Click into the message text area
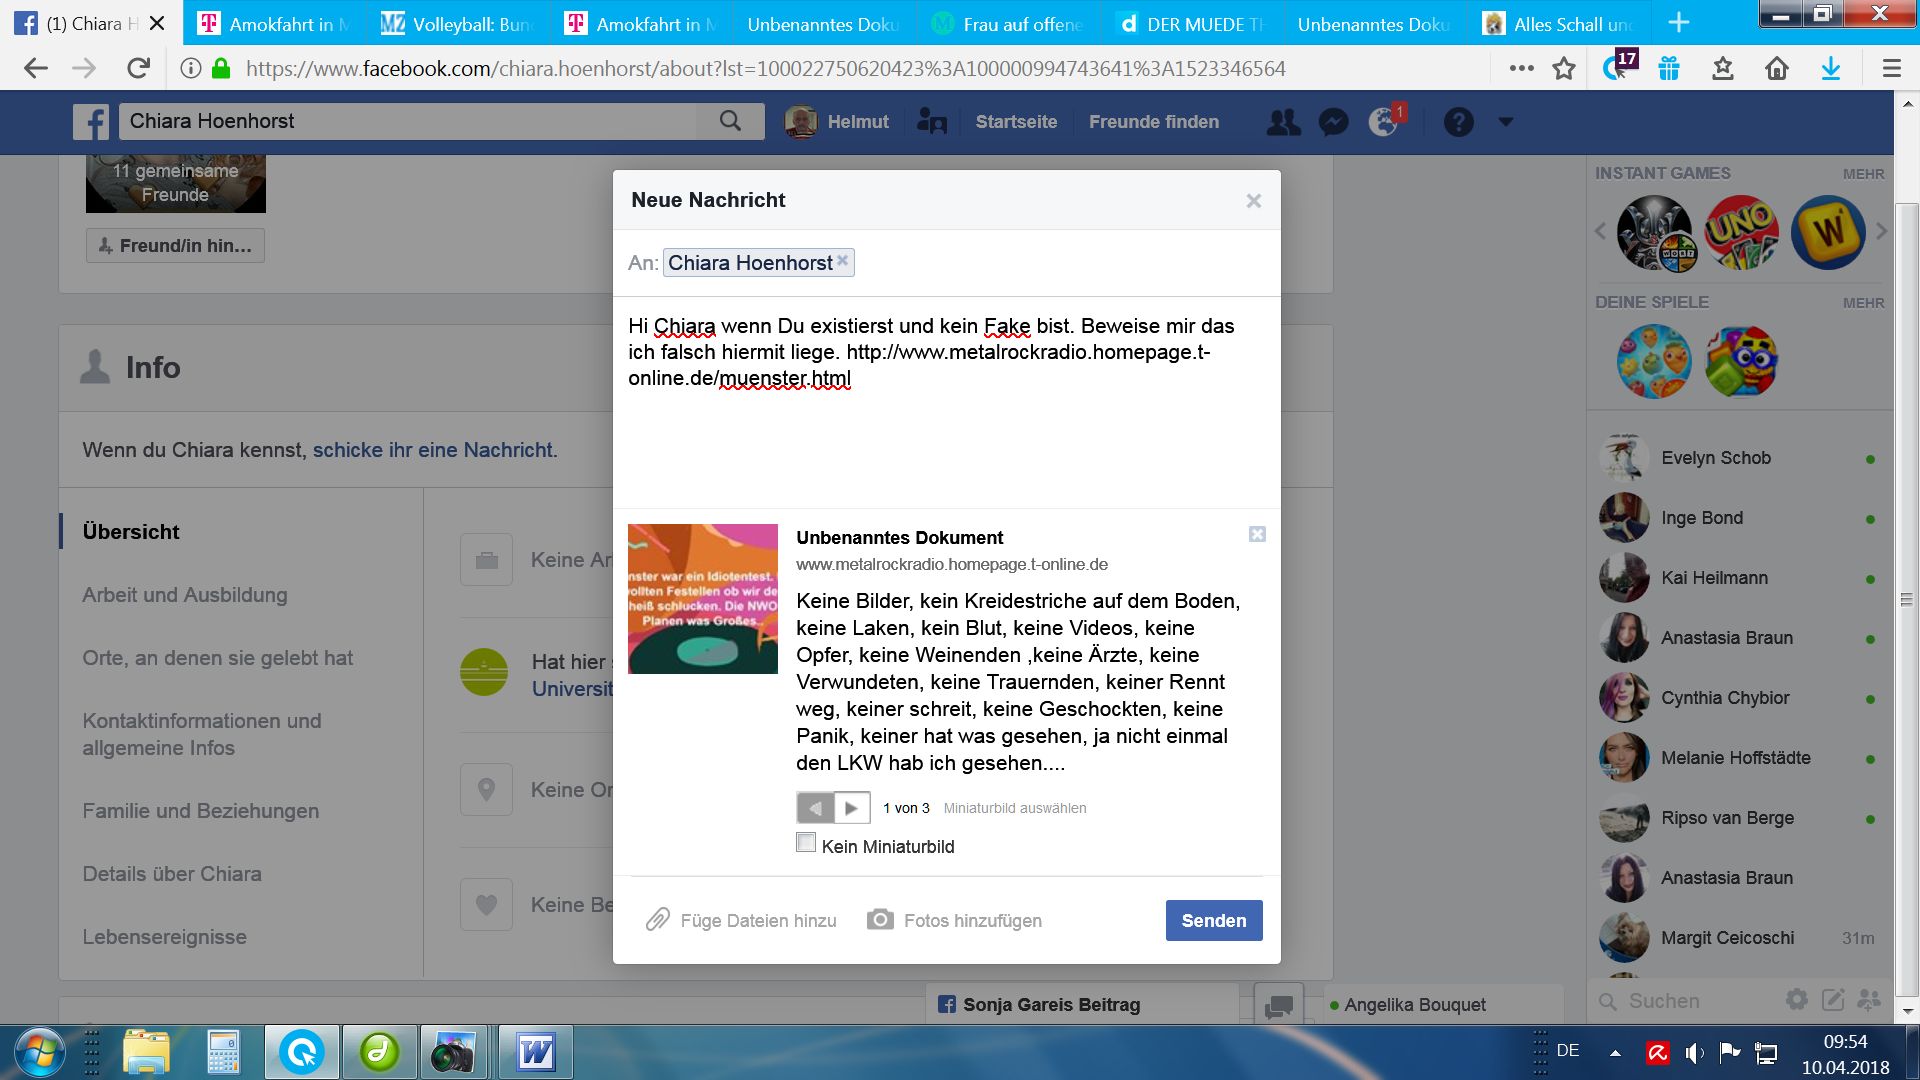Image resolution: width=1920 pixels, height=1080 pixels. click(946, 402)
